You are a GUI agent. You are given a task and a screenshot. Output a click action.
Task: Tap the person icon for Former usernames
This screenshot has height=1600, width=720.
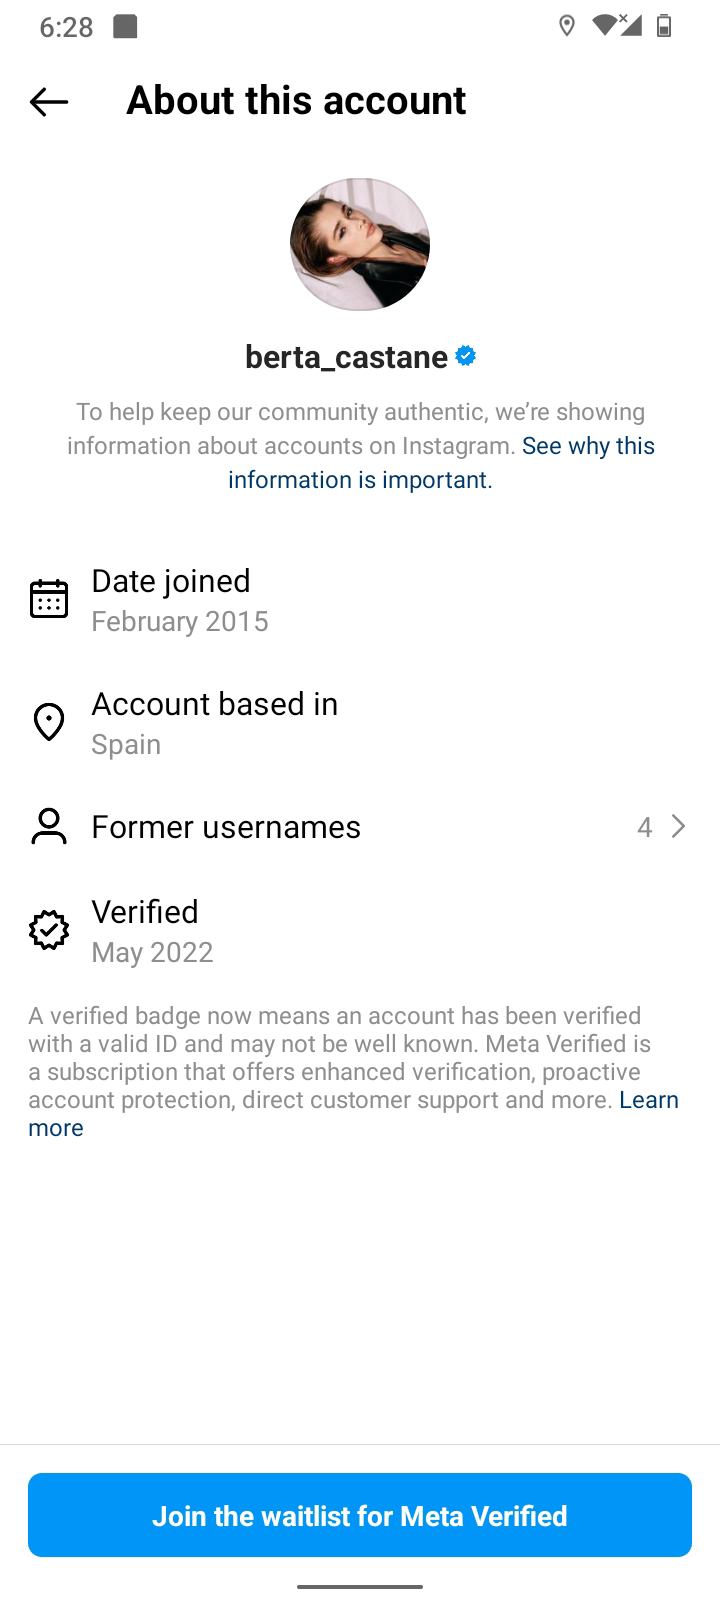[49, 827]
